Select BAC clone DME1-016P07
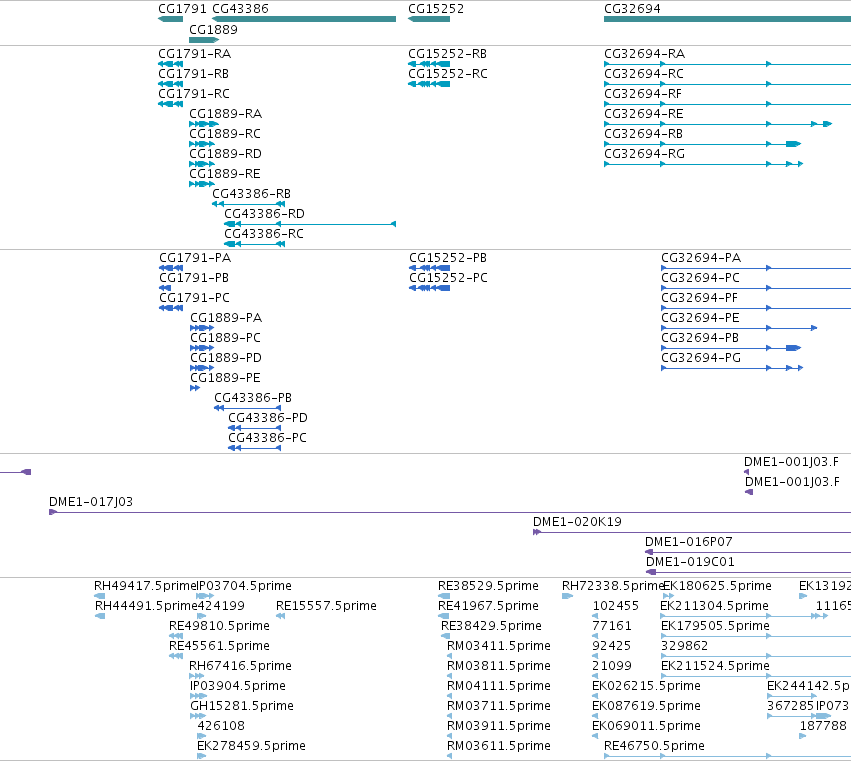Screen dimensions: 851x761 point(688,542)
